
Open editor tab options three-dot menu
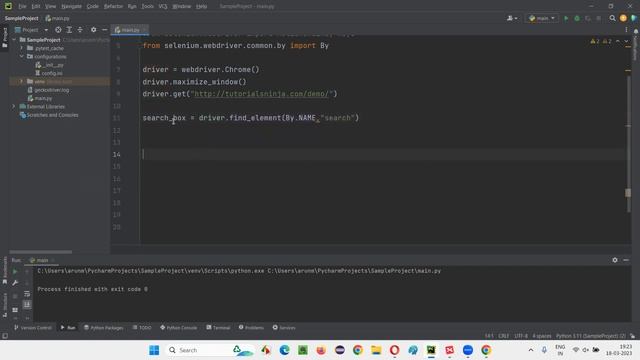click(x=626, y=30)
